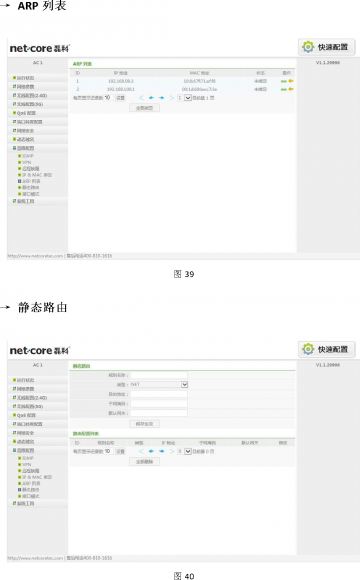
Task: Go to previous page in figure 39 ARP list
Action: coord(151,98)
